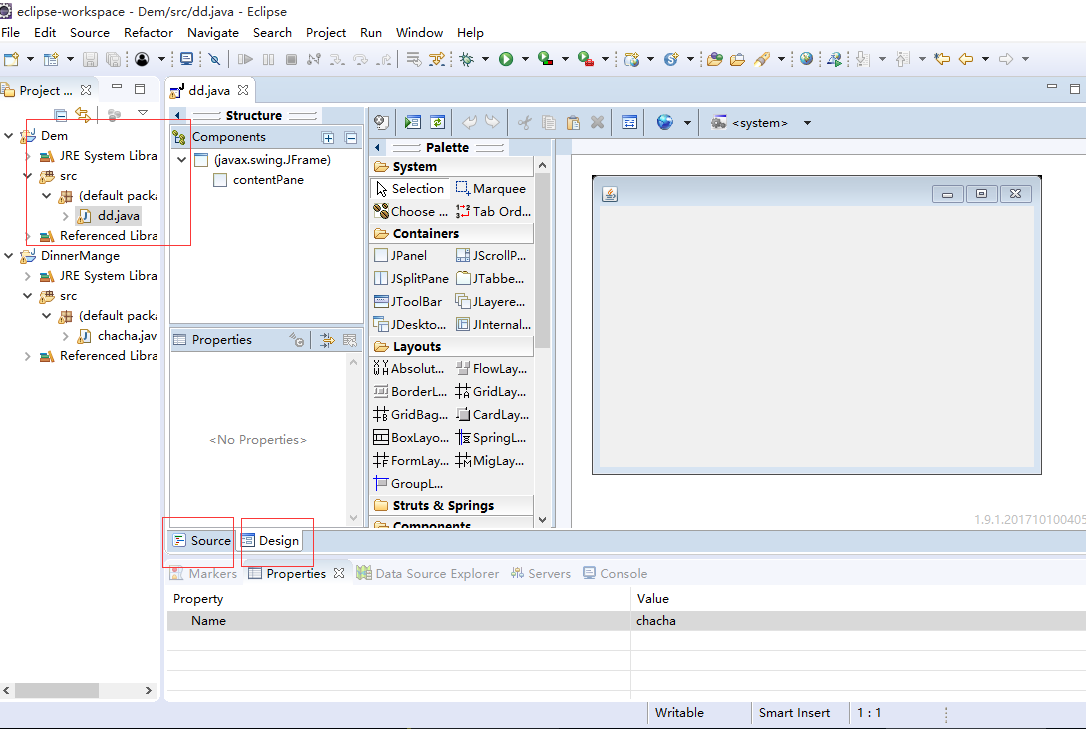This screenshot has height=729, width=1086.
Task: Select GroupLayout in the Palette
Action: point(409,483)
